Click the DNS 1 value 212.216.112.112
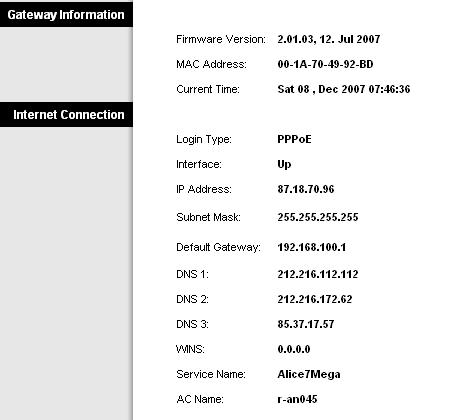This screenshot has width=472, height=420. point(318,274)
